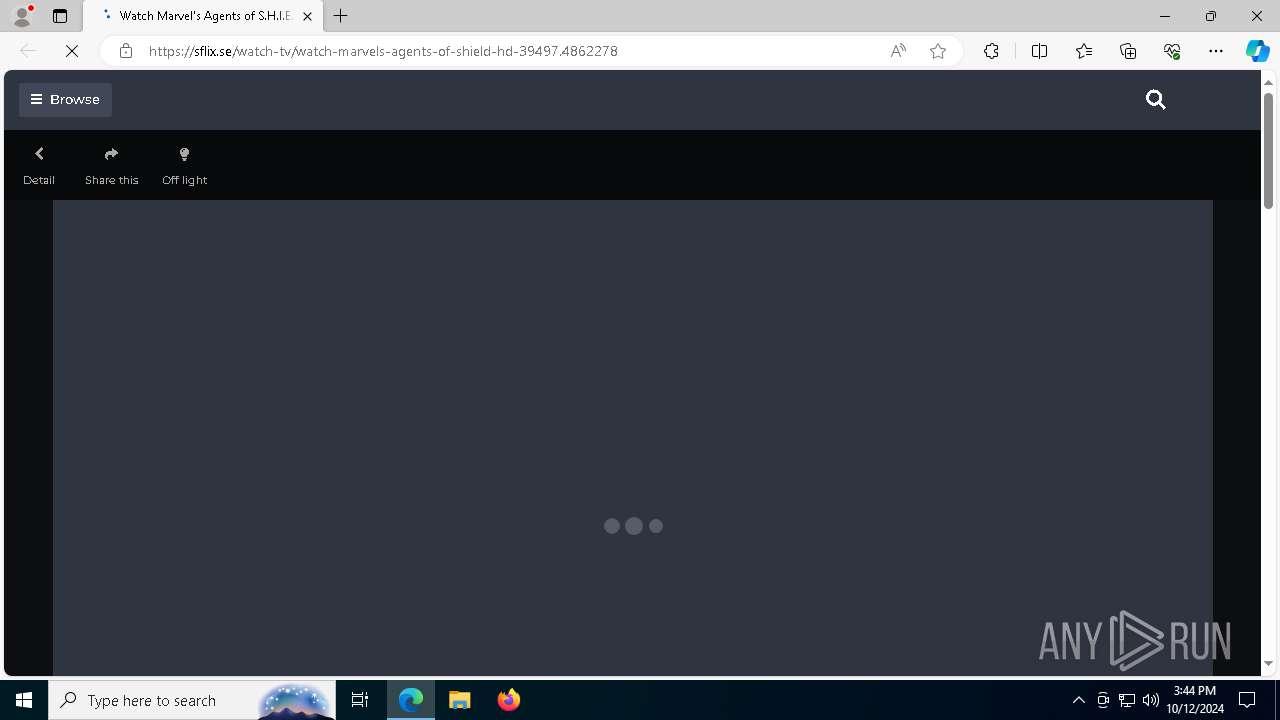Open Windows Start menu
1280x720 pixels.
pyautogui.click(x=24, y=700)
